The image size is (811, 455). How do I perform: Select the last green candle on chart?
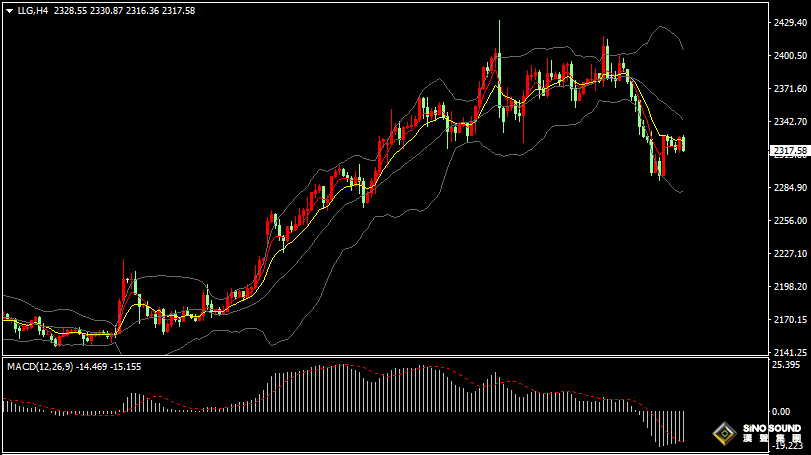pyautogui.click(x=683, y=144)
